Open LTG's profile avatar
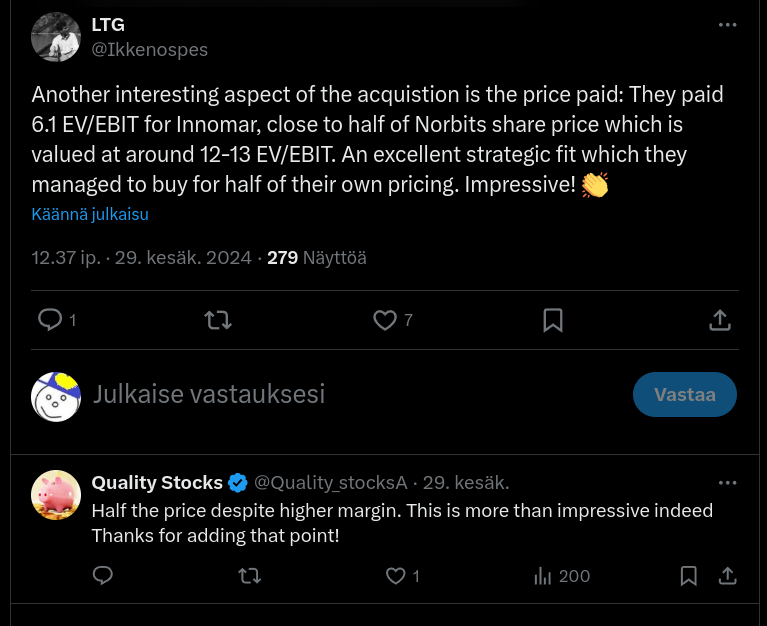 (56, 37)
